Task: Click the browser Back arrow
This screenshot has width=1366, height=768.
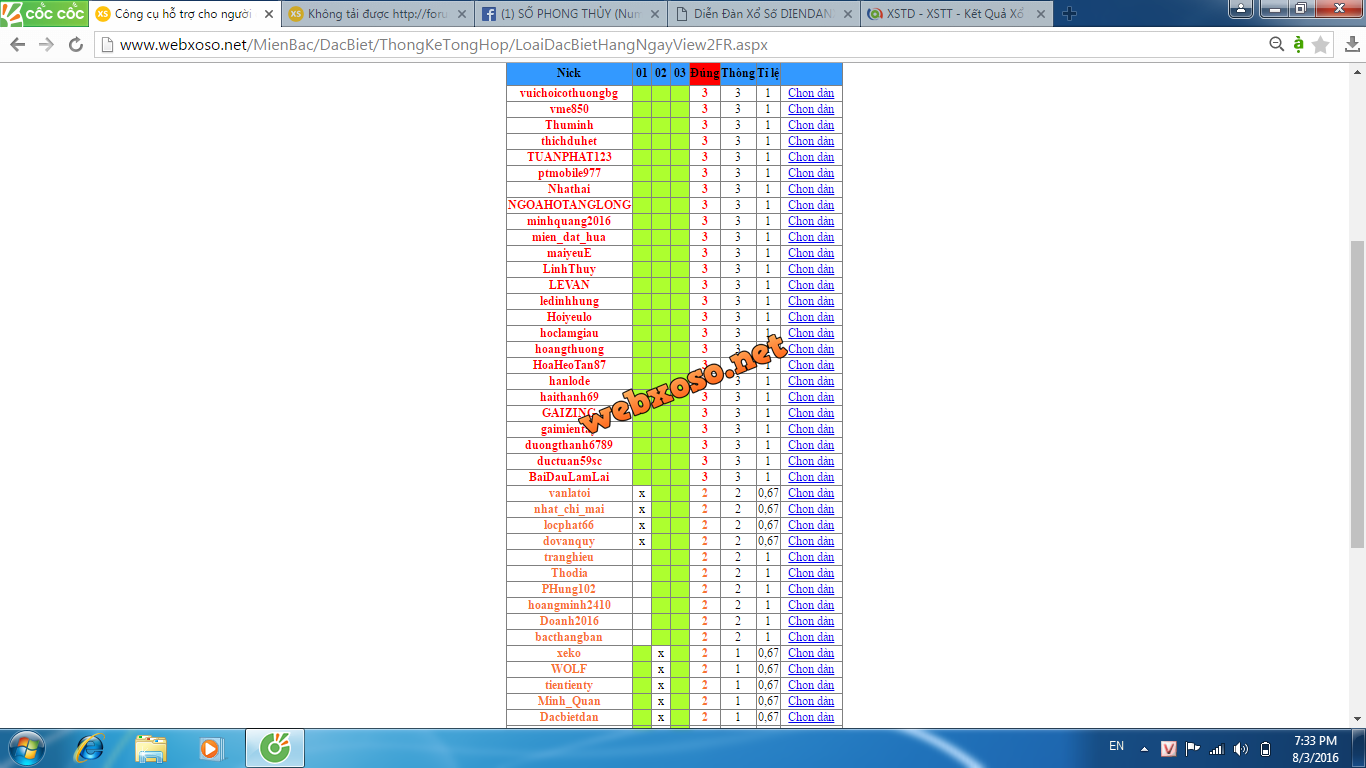Action: (18, 45)
